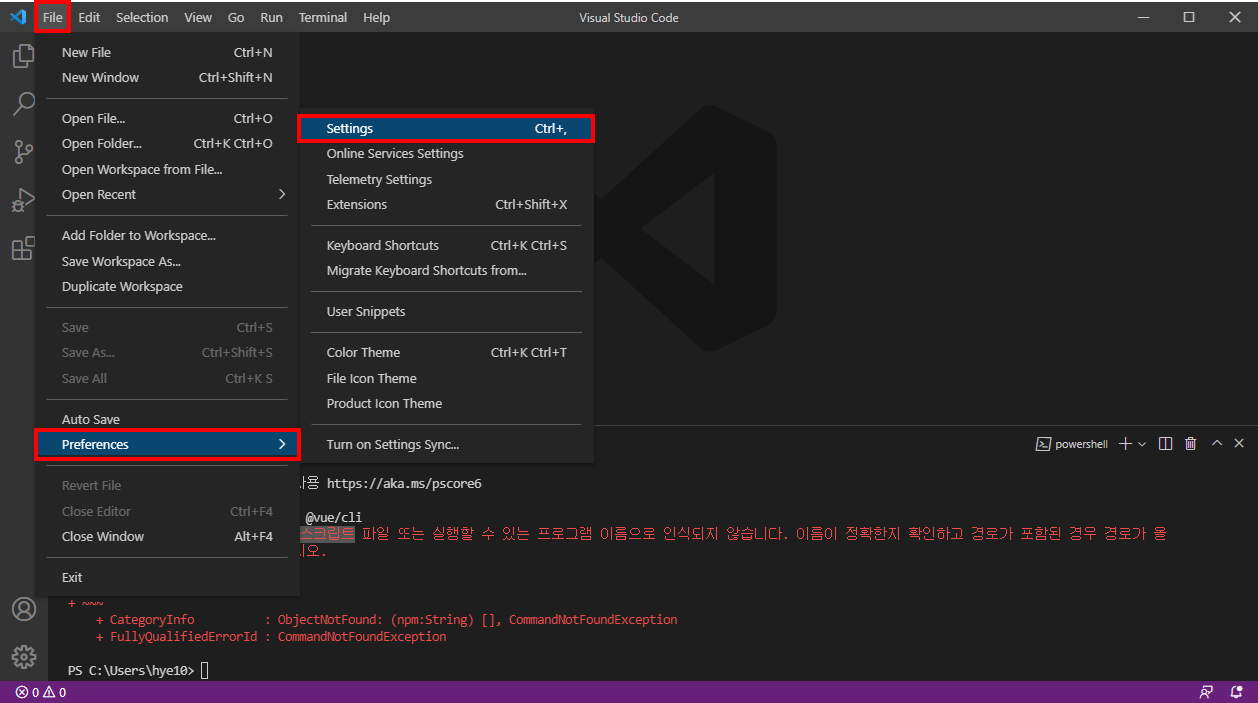Choose New Window menu entry
Image resolution: width=1258 pixels, height=703 pixels.
(x=167, y=78)
